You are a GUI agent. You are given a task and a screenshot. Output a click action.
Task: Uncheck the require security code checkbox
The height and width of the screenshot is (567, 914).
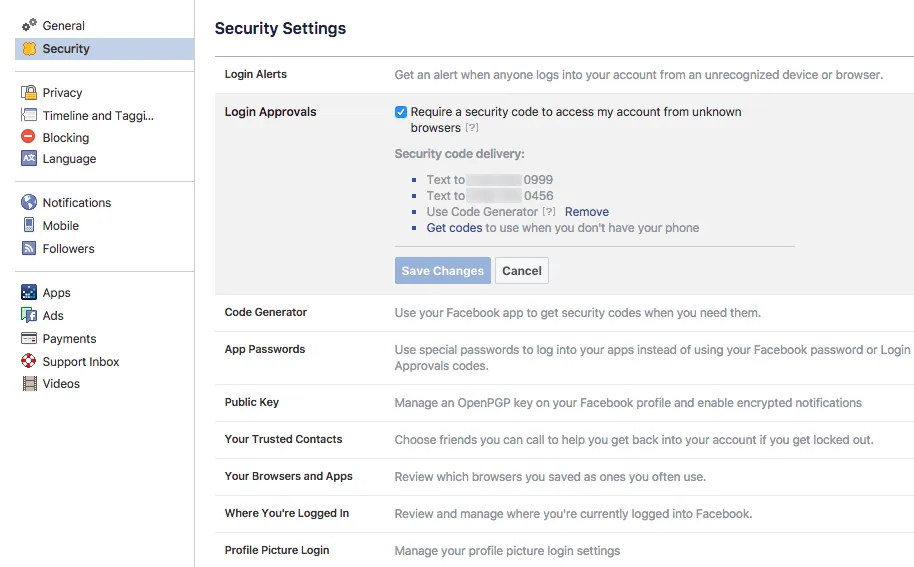[x=401, y=112]
